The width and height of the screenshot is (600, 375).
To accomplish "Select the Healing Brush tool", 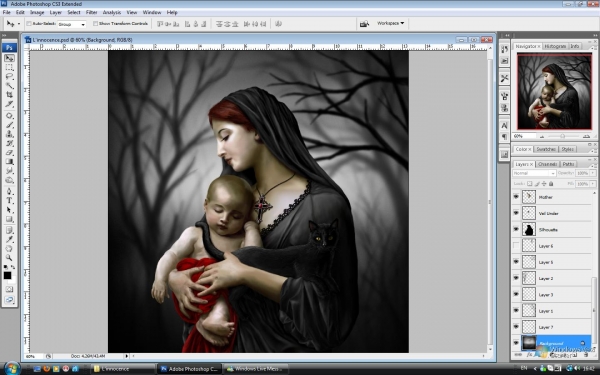I will tap(9, 116).
